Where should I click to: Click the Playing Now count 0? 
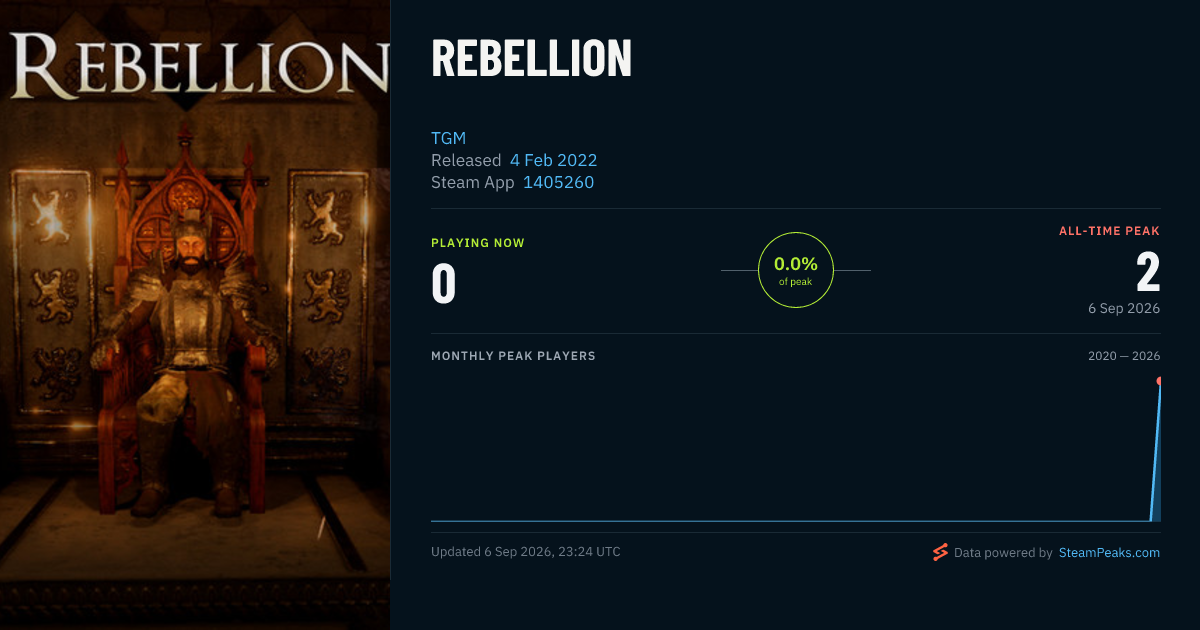(444, 284)
